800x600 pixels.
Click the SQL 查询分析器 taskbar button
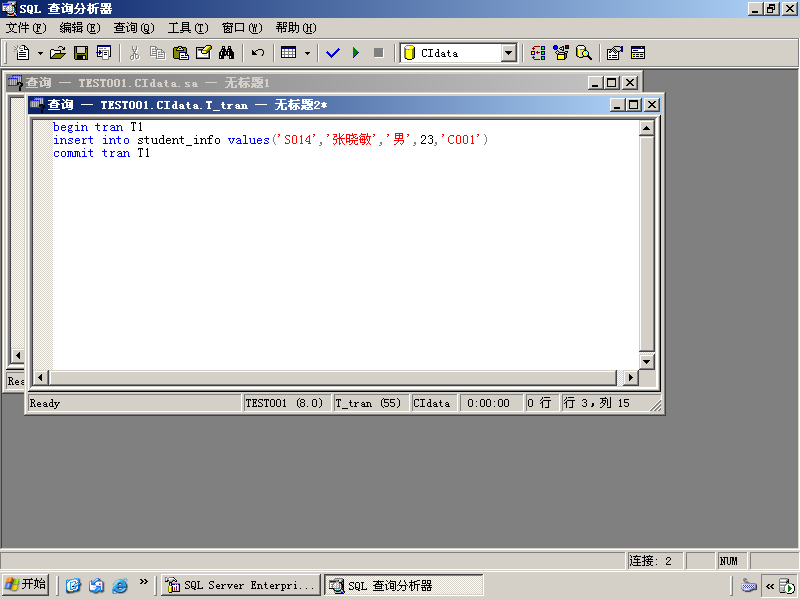point(403,585)
